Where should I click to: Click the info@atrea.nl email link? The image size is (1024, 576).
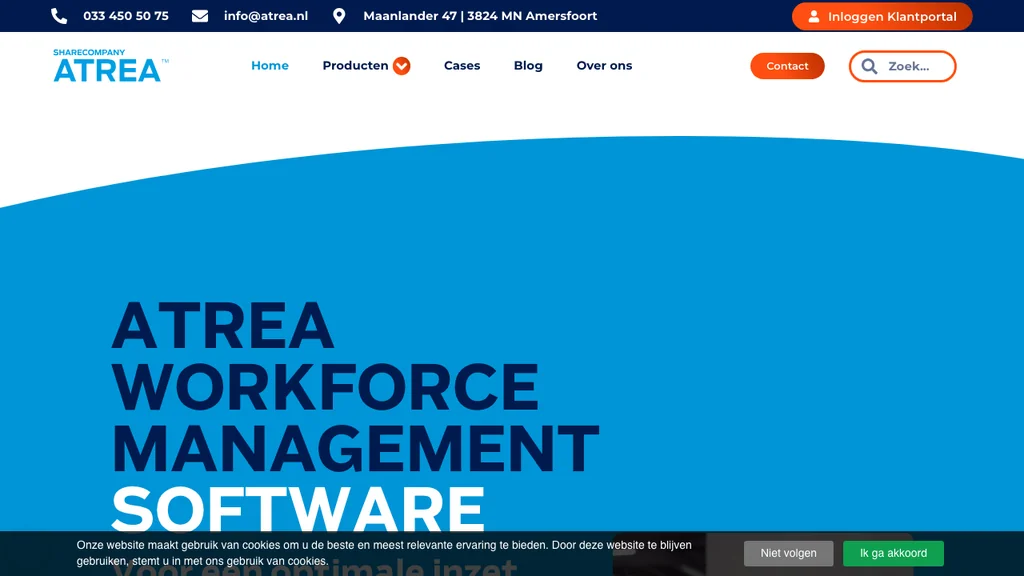(x=266, y=16)
